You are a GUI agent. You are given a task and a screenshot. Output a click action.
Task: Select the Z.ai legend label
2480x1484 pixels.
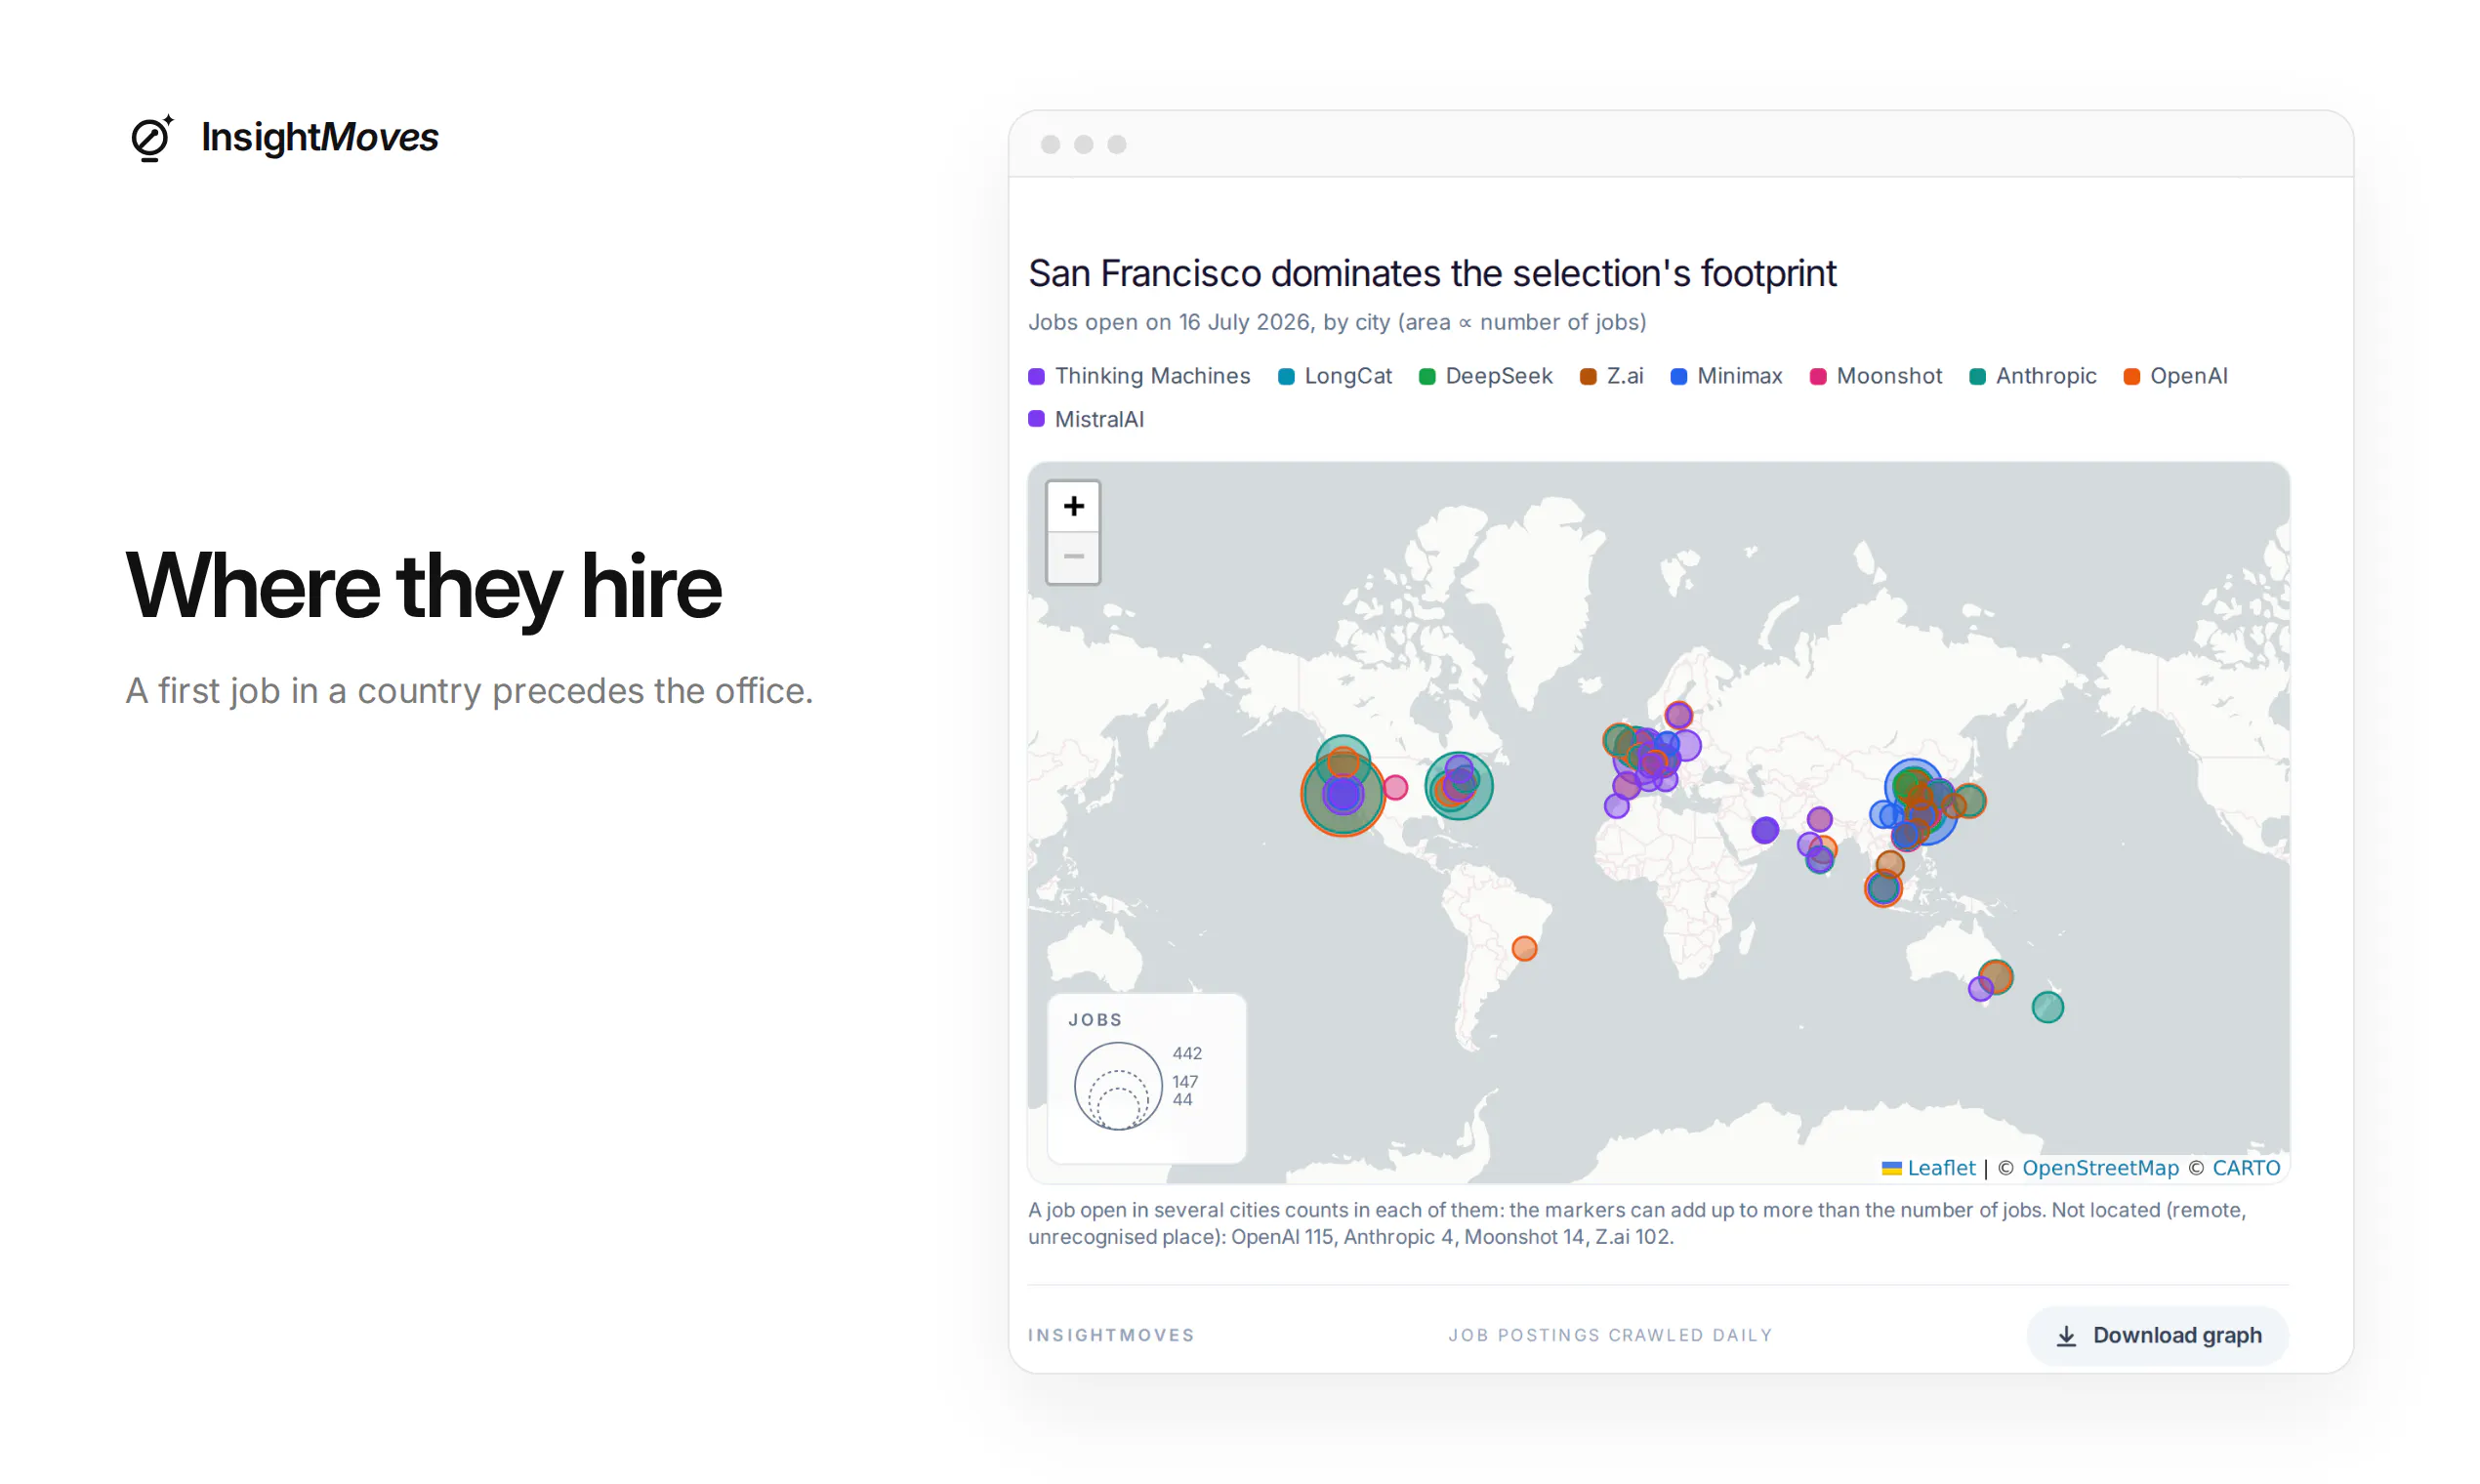point(1625,376)
